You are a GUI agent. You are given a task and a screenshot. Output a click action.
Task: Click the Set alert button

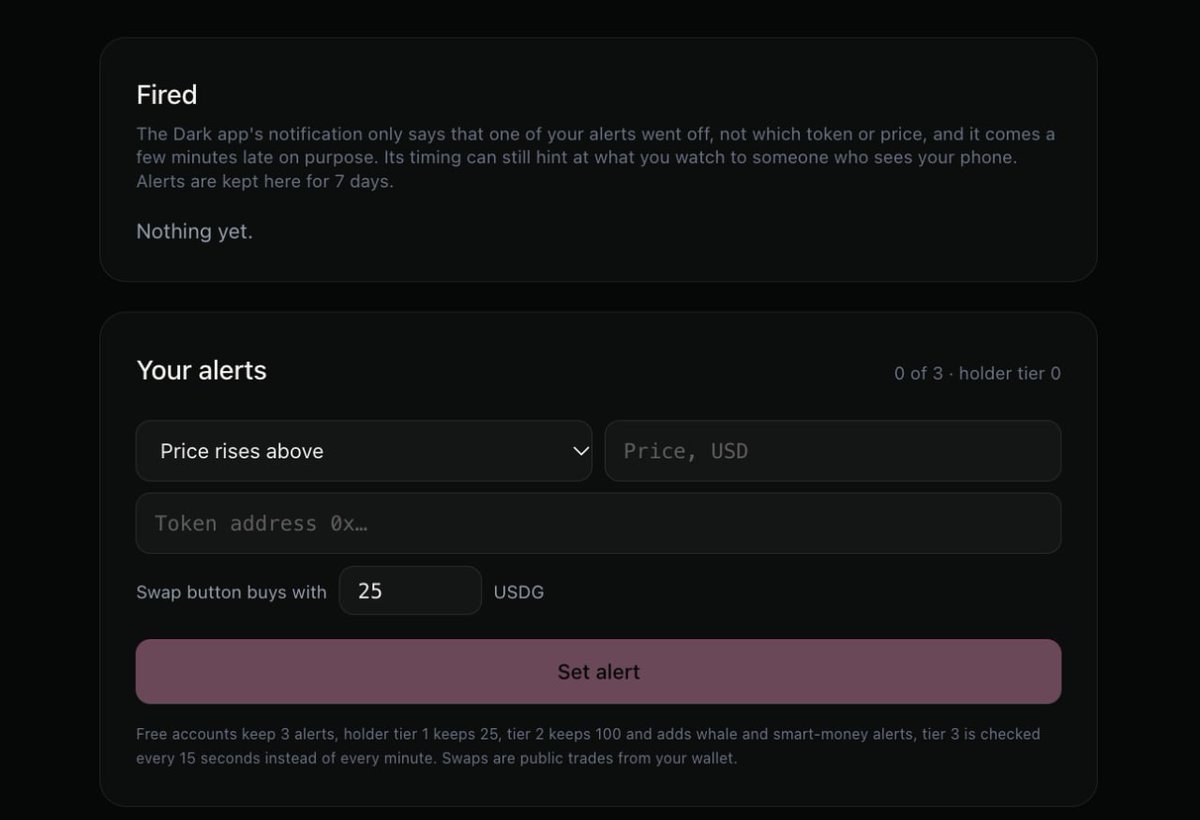598,672
